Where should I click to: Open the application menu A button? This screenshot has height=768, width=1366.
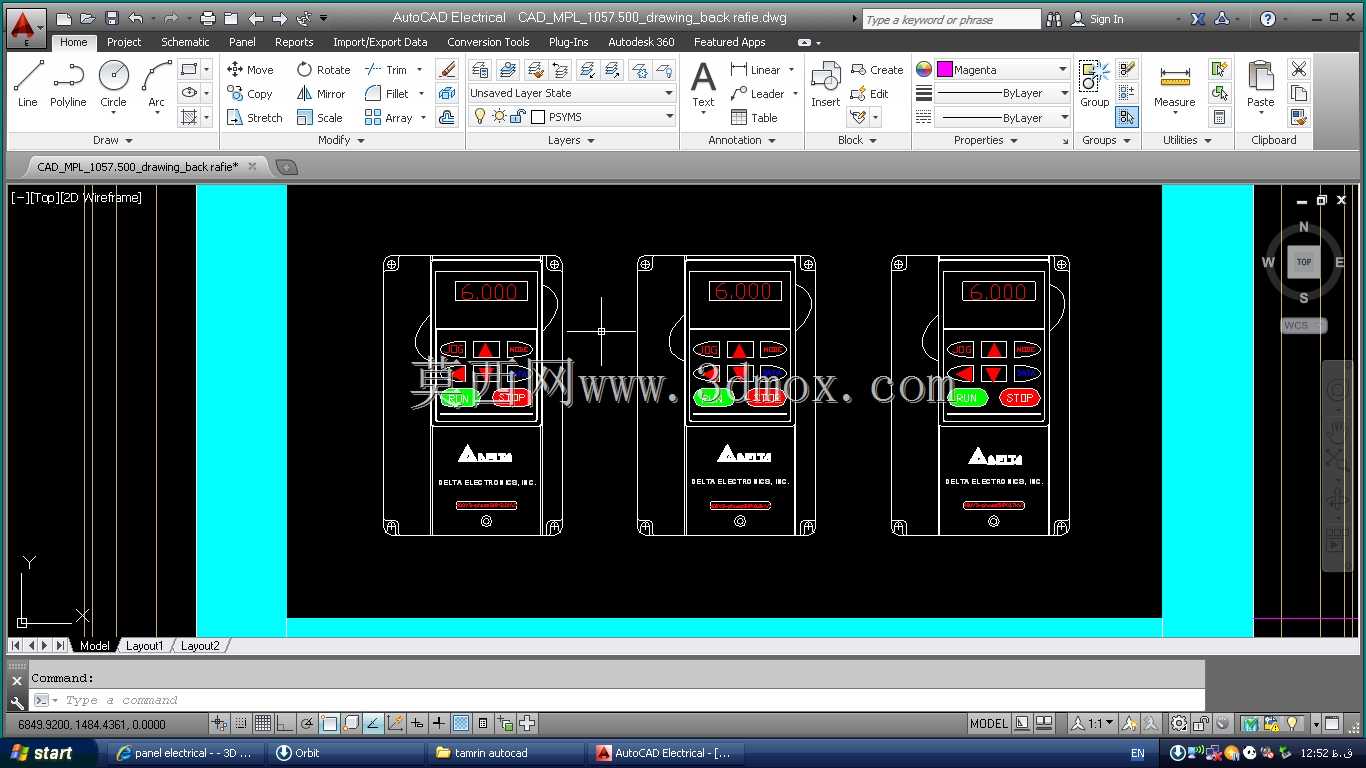pyautogui.click(x=27, y=28)
